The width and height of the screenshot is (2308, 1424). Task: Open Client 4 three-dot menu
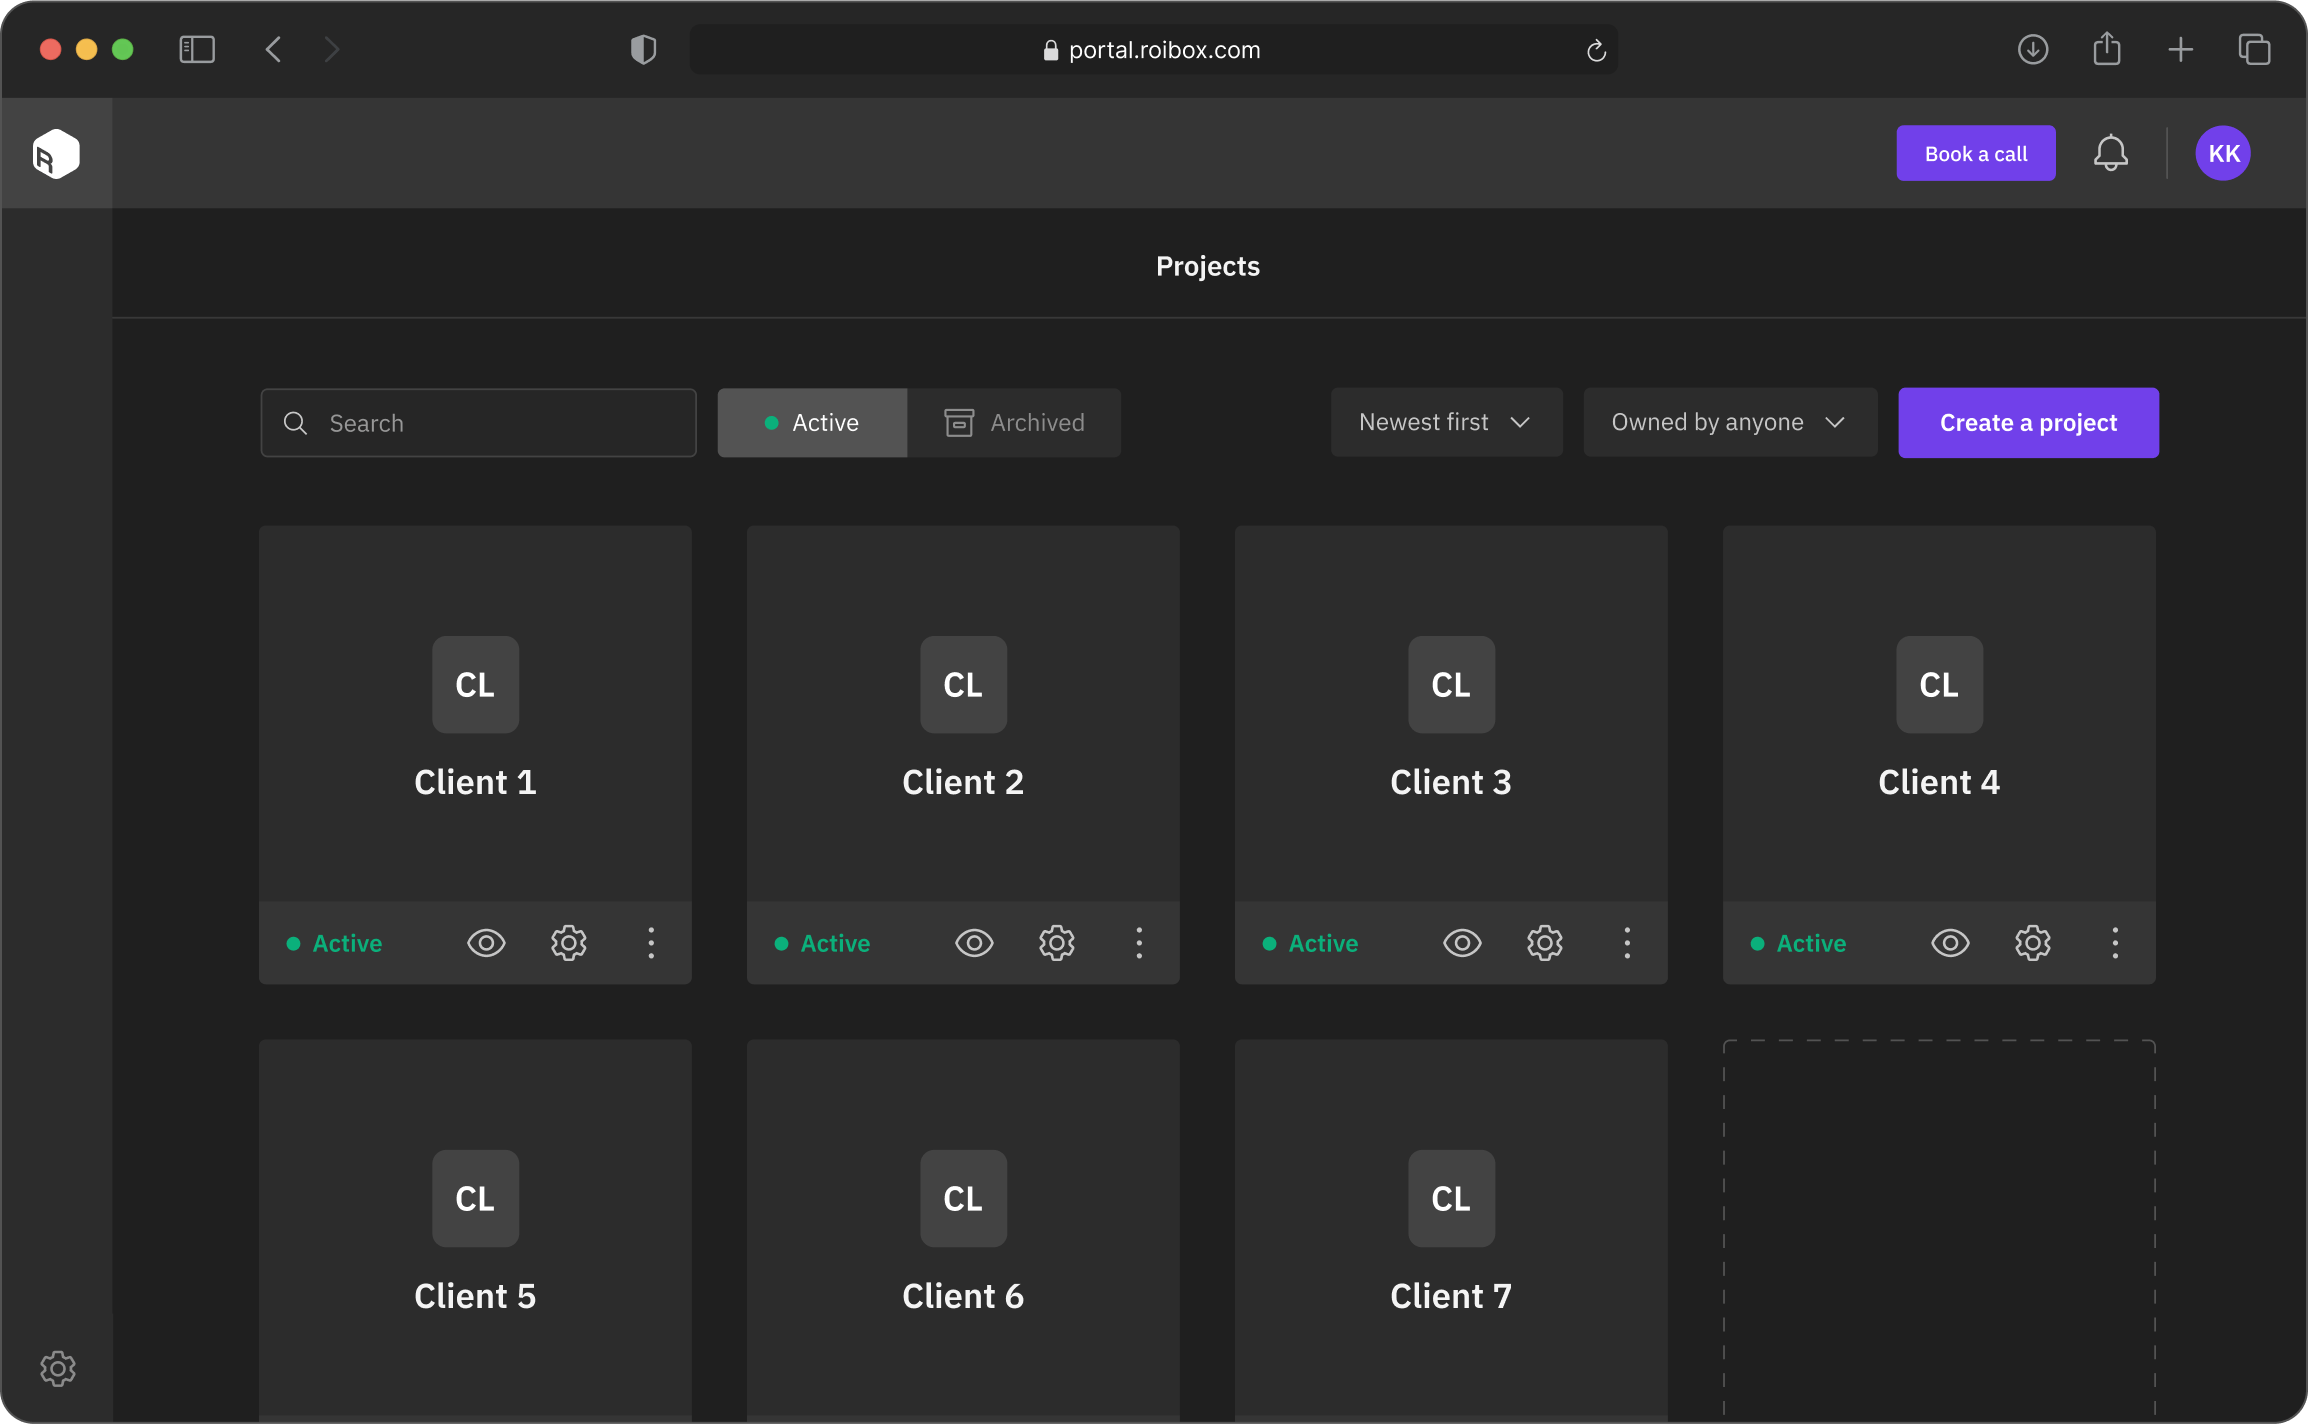[2115, 943]
